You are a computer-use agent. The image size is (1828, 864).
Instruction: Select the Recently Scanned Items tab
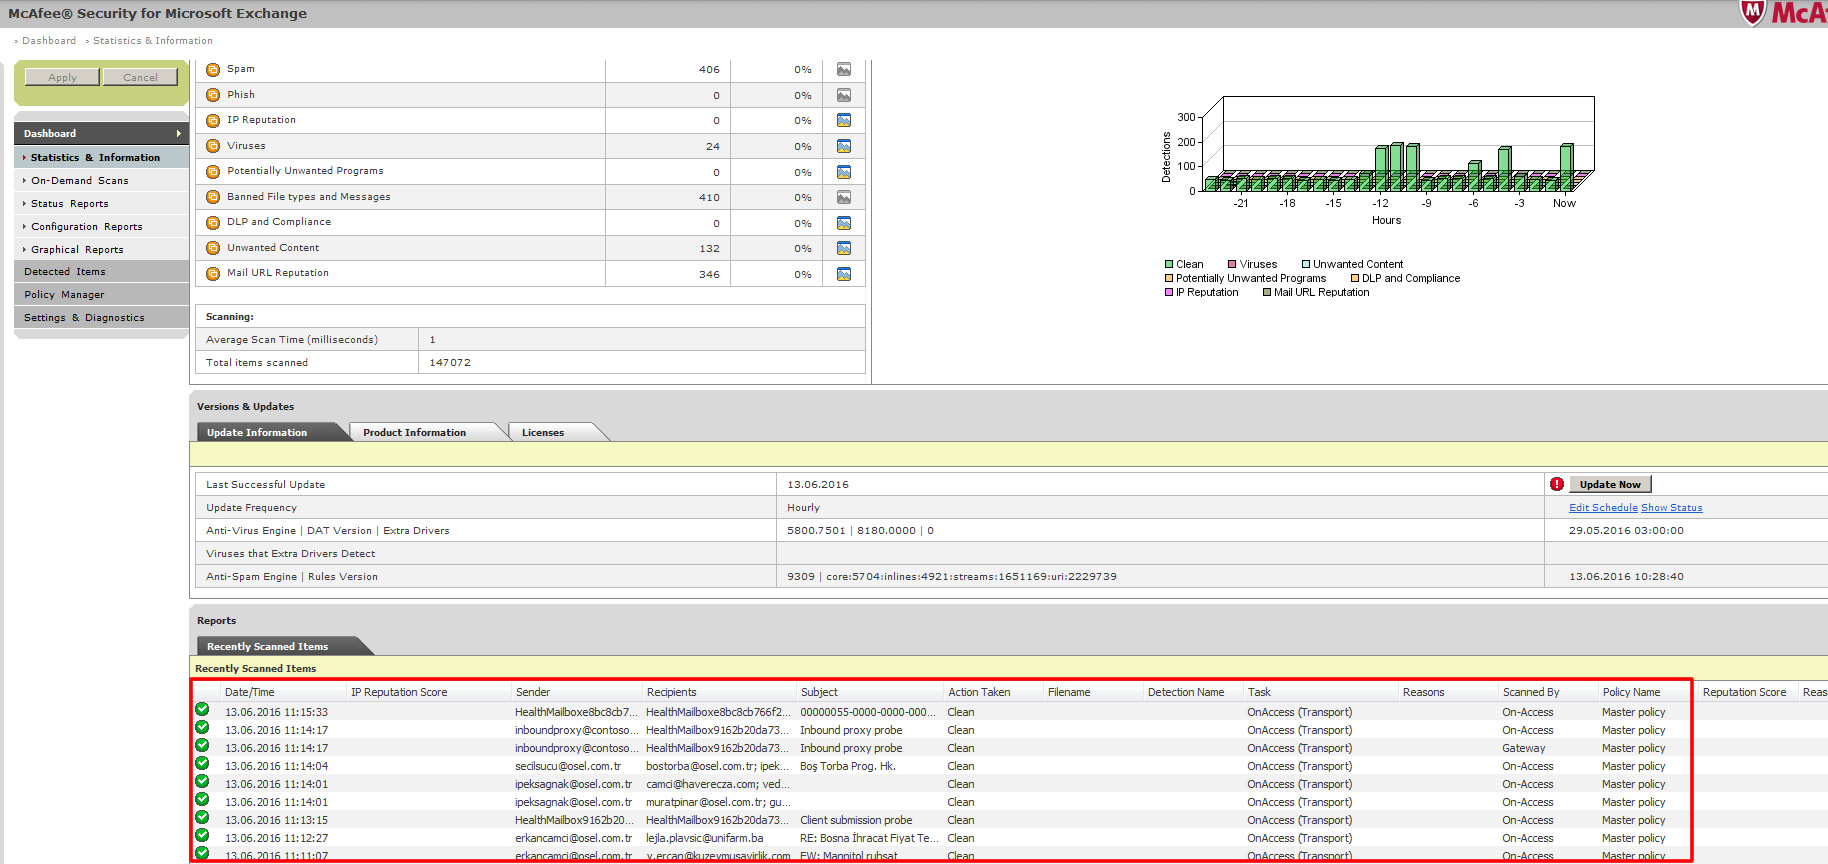pyautogui.click(x=267, y=646)
